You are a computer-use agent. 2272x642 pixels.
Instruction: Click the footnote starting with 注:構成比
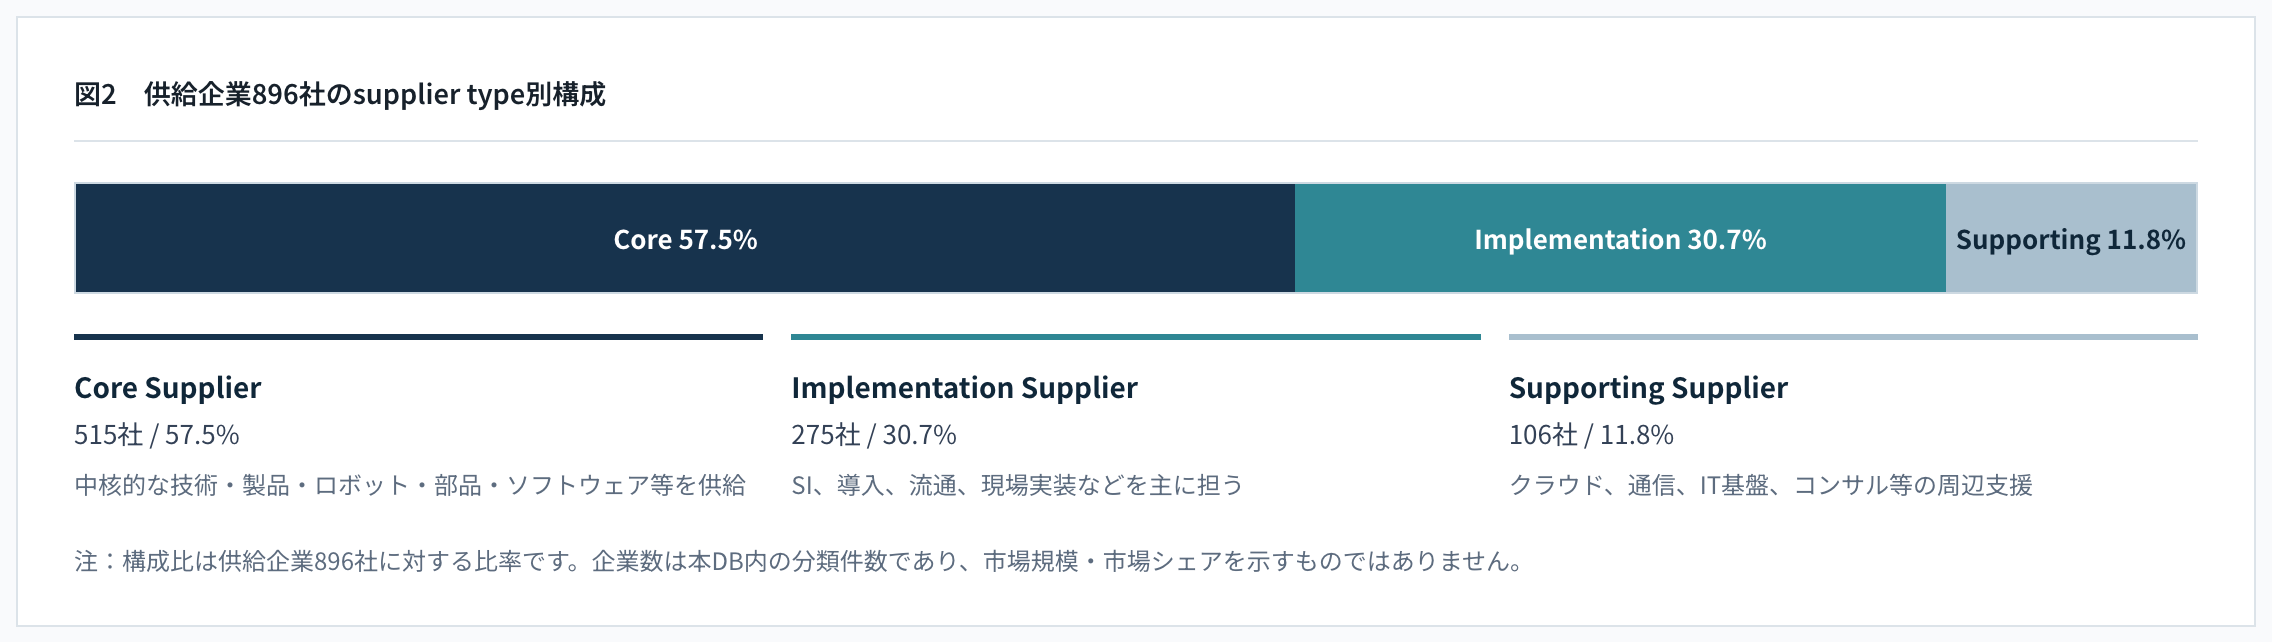(x=799, y=561)
